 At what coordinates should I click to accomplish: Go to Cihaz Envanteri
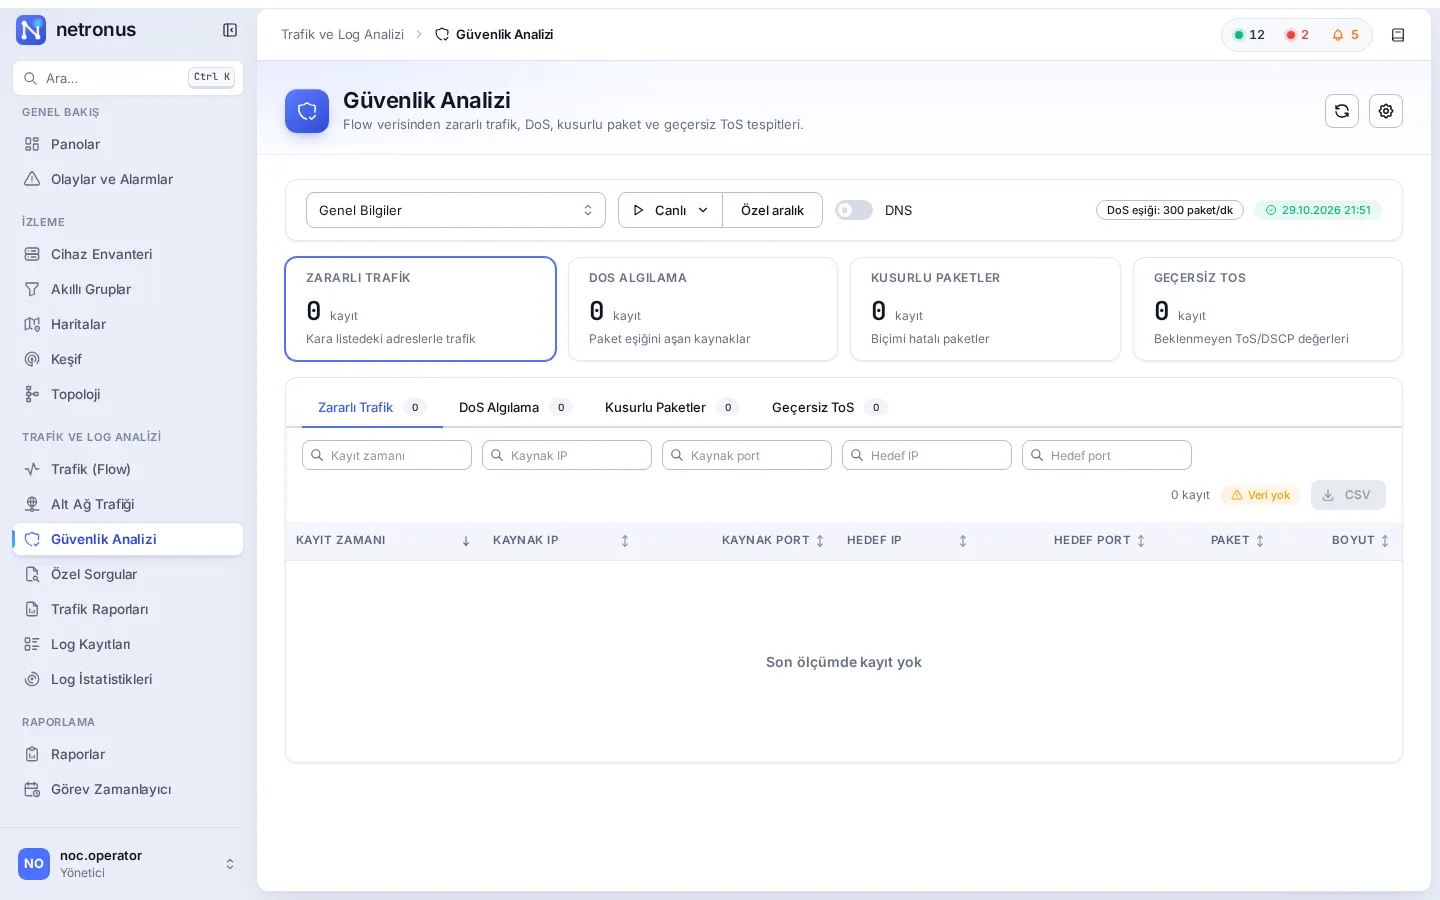point(128,254)
